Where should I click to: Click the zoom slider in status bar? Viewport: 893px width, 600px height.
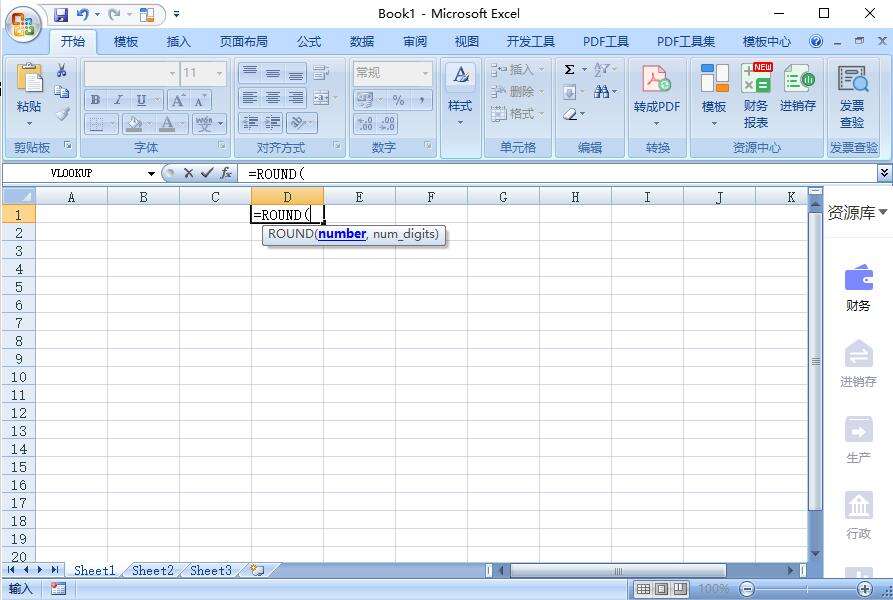pos(806,589)
